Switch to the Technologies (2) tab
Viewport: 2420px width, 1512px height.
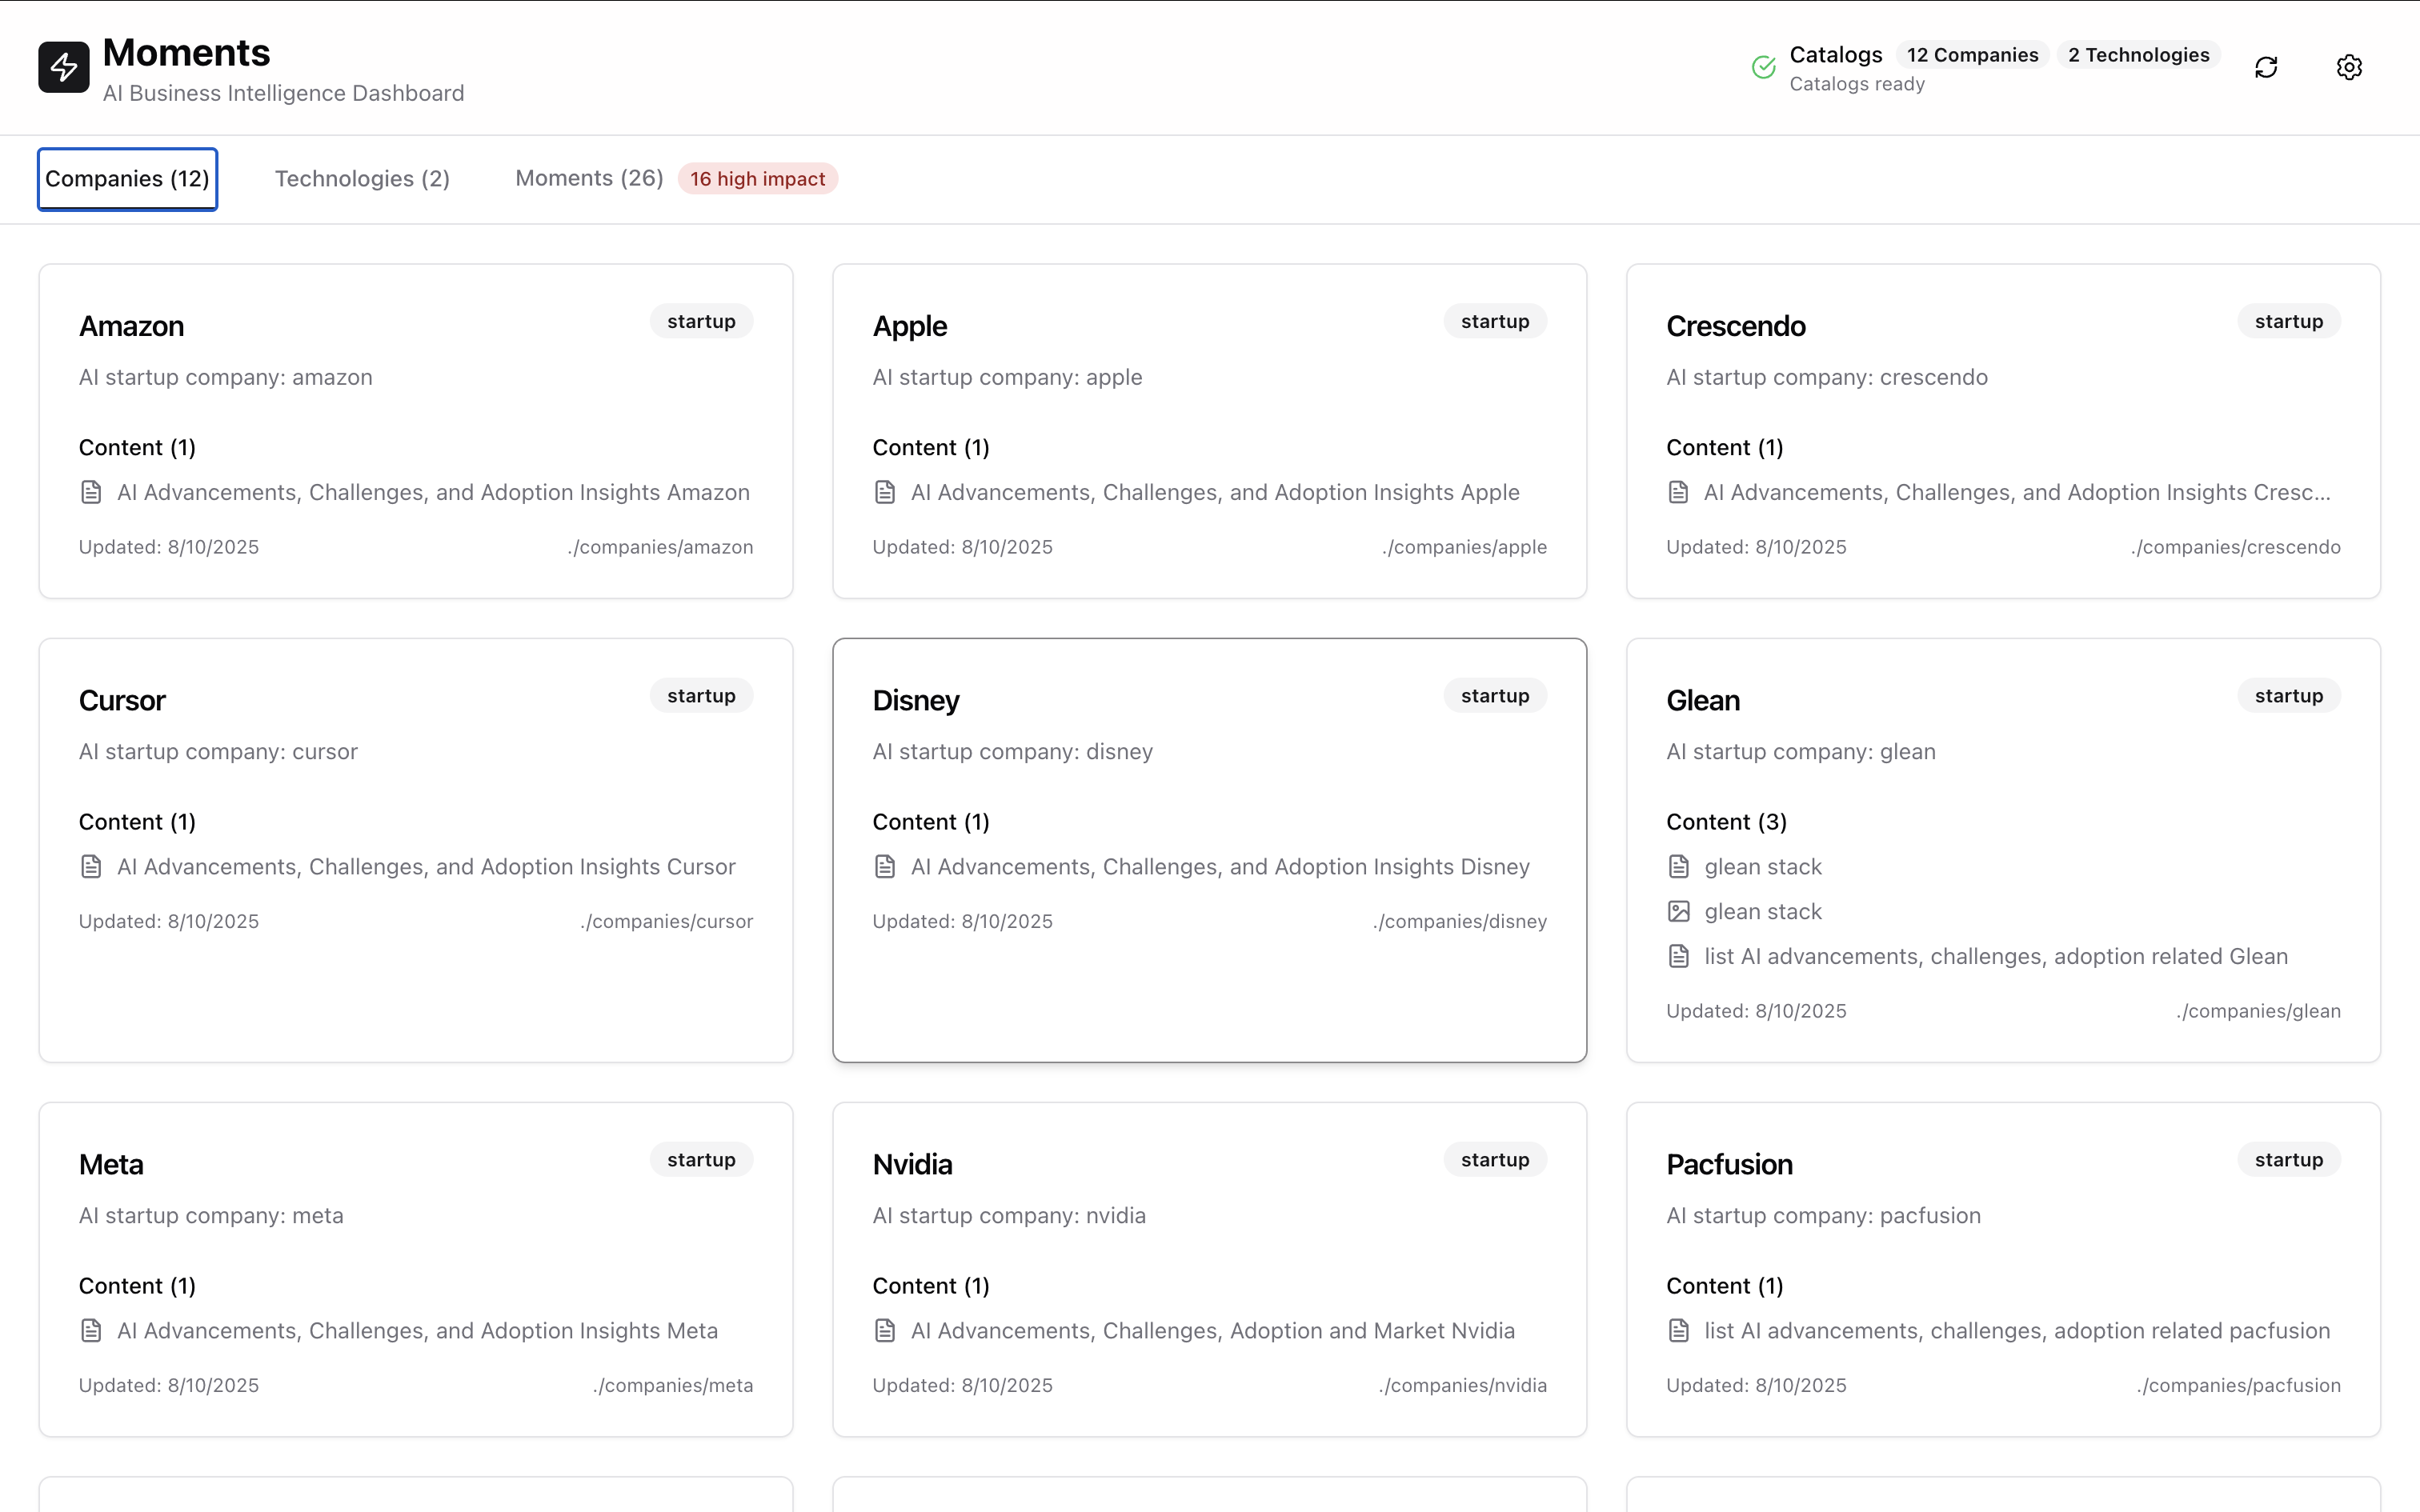[x=362, y=179]
